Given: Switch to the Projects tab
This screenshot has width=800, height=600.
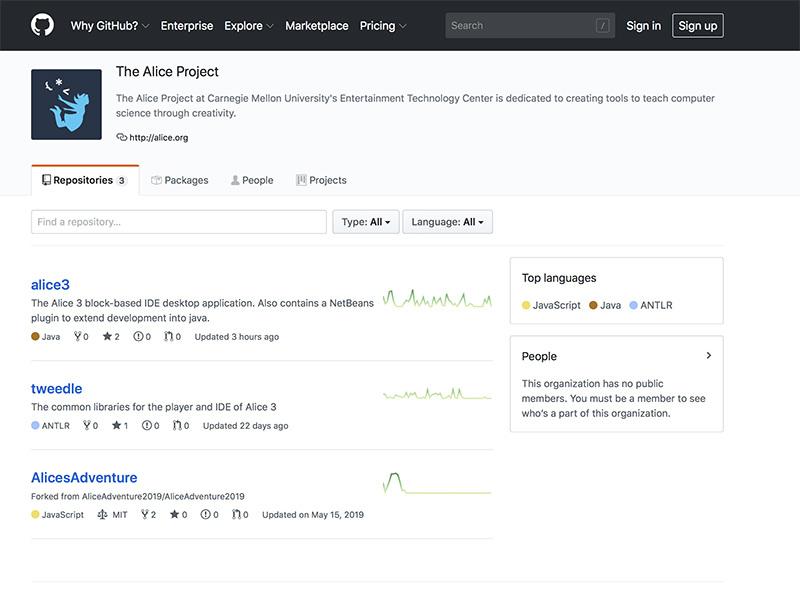Looking at the screenshot, I should pos(321,180).
